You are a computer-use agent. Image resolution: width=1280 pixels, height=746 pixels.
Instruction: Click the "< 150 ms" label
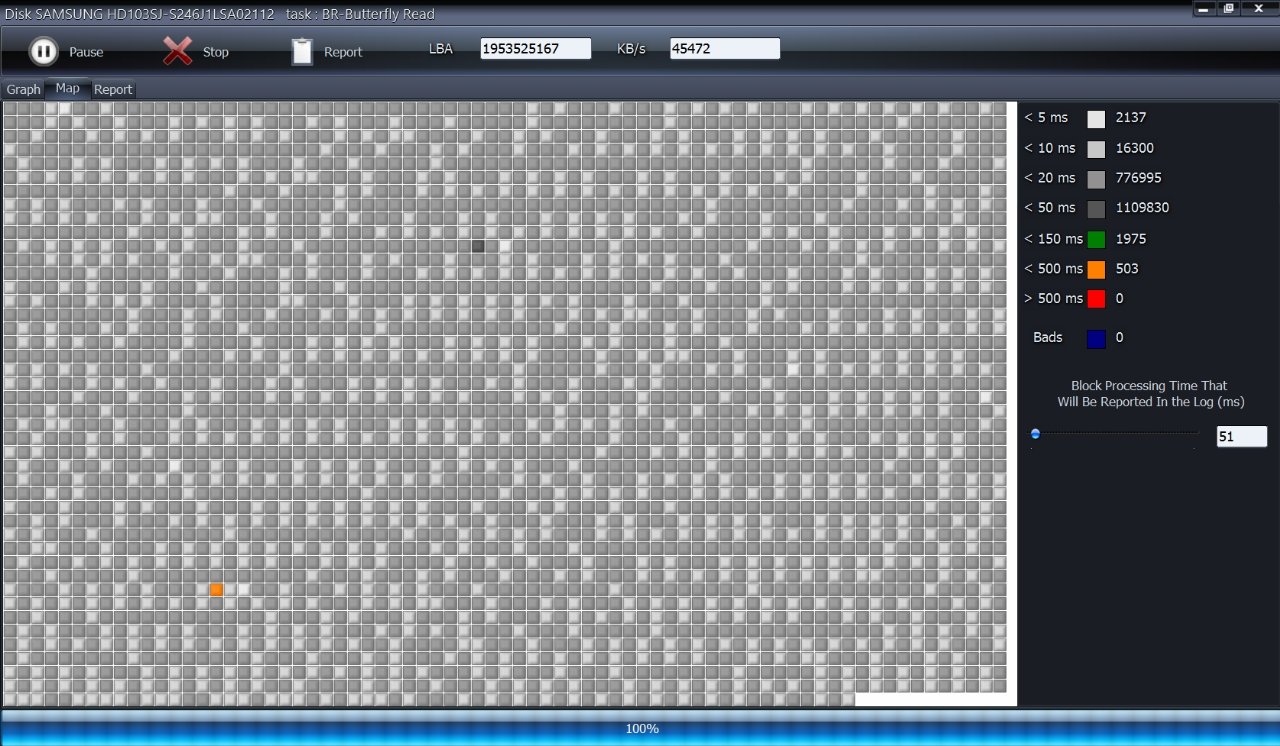1053,239
